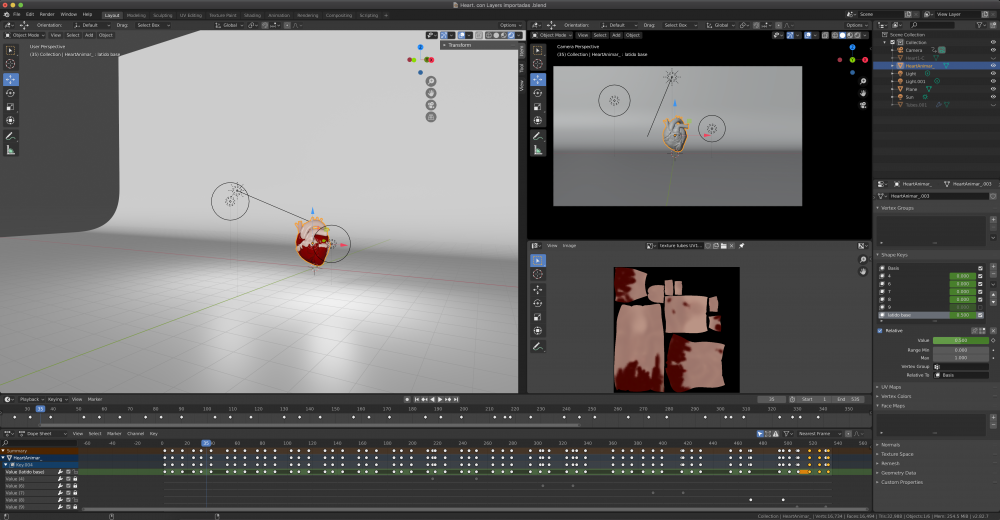Activate the Rotate tool in left viewport
Viewport: 1000px width, 520px height.
pyautogui.click(x=10, y=93)
